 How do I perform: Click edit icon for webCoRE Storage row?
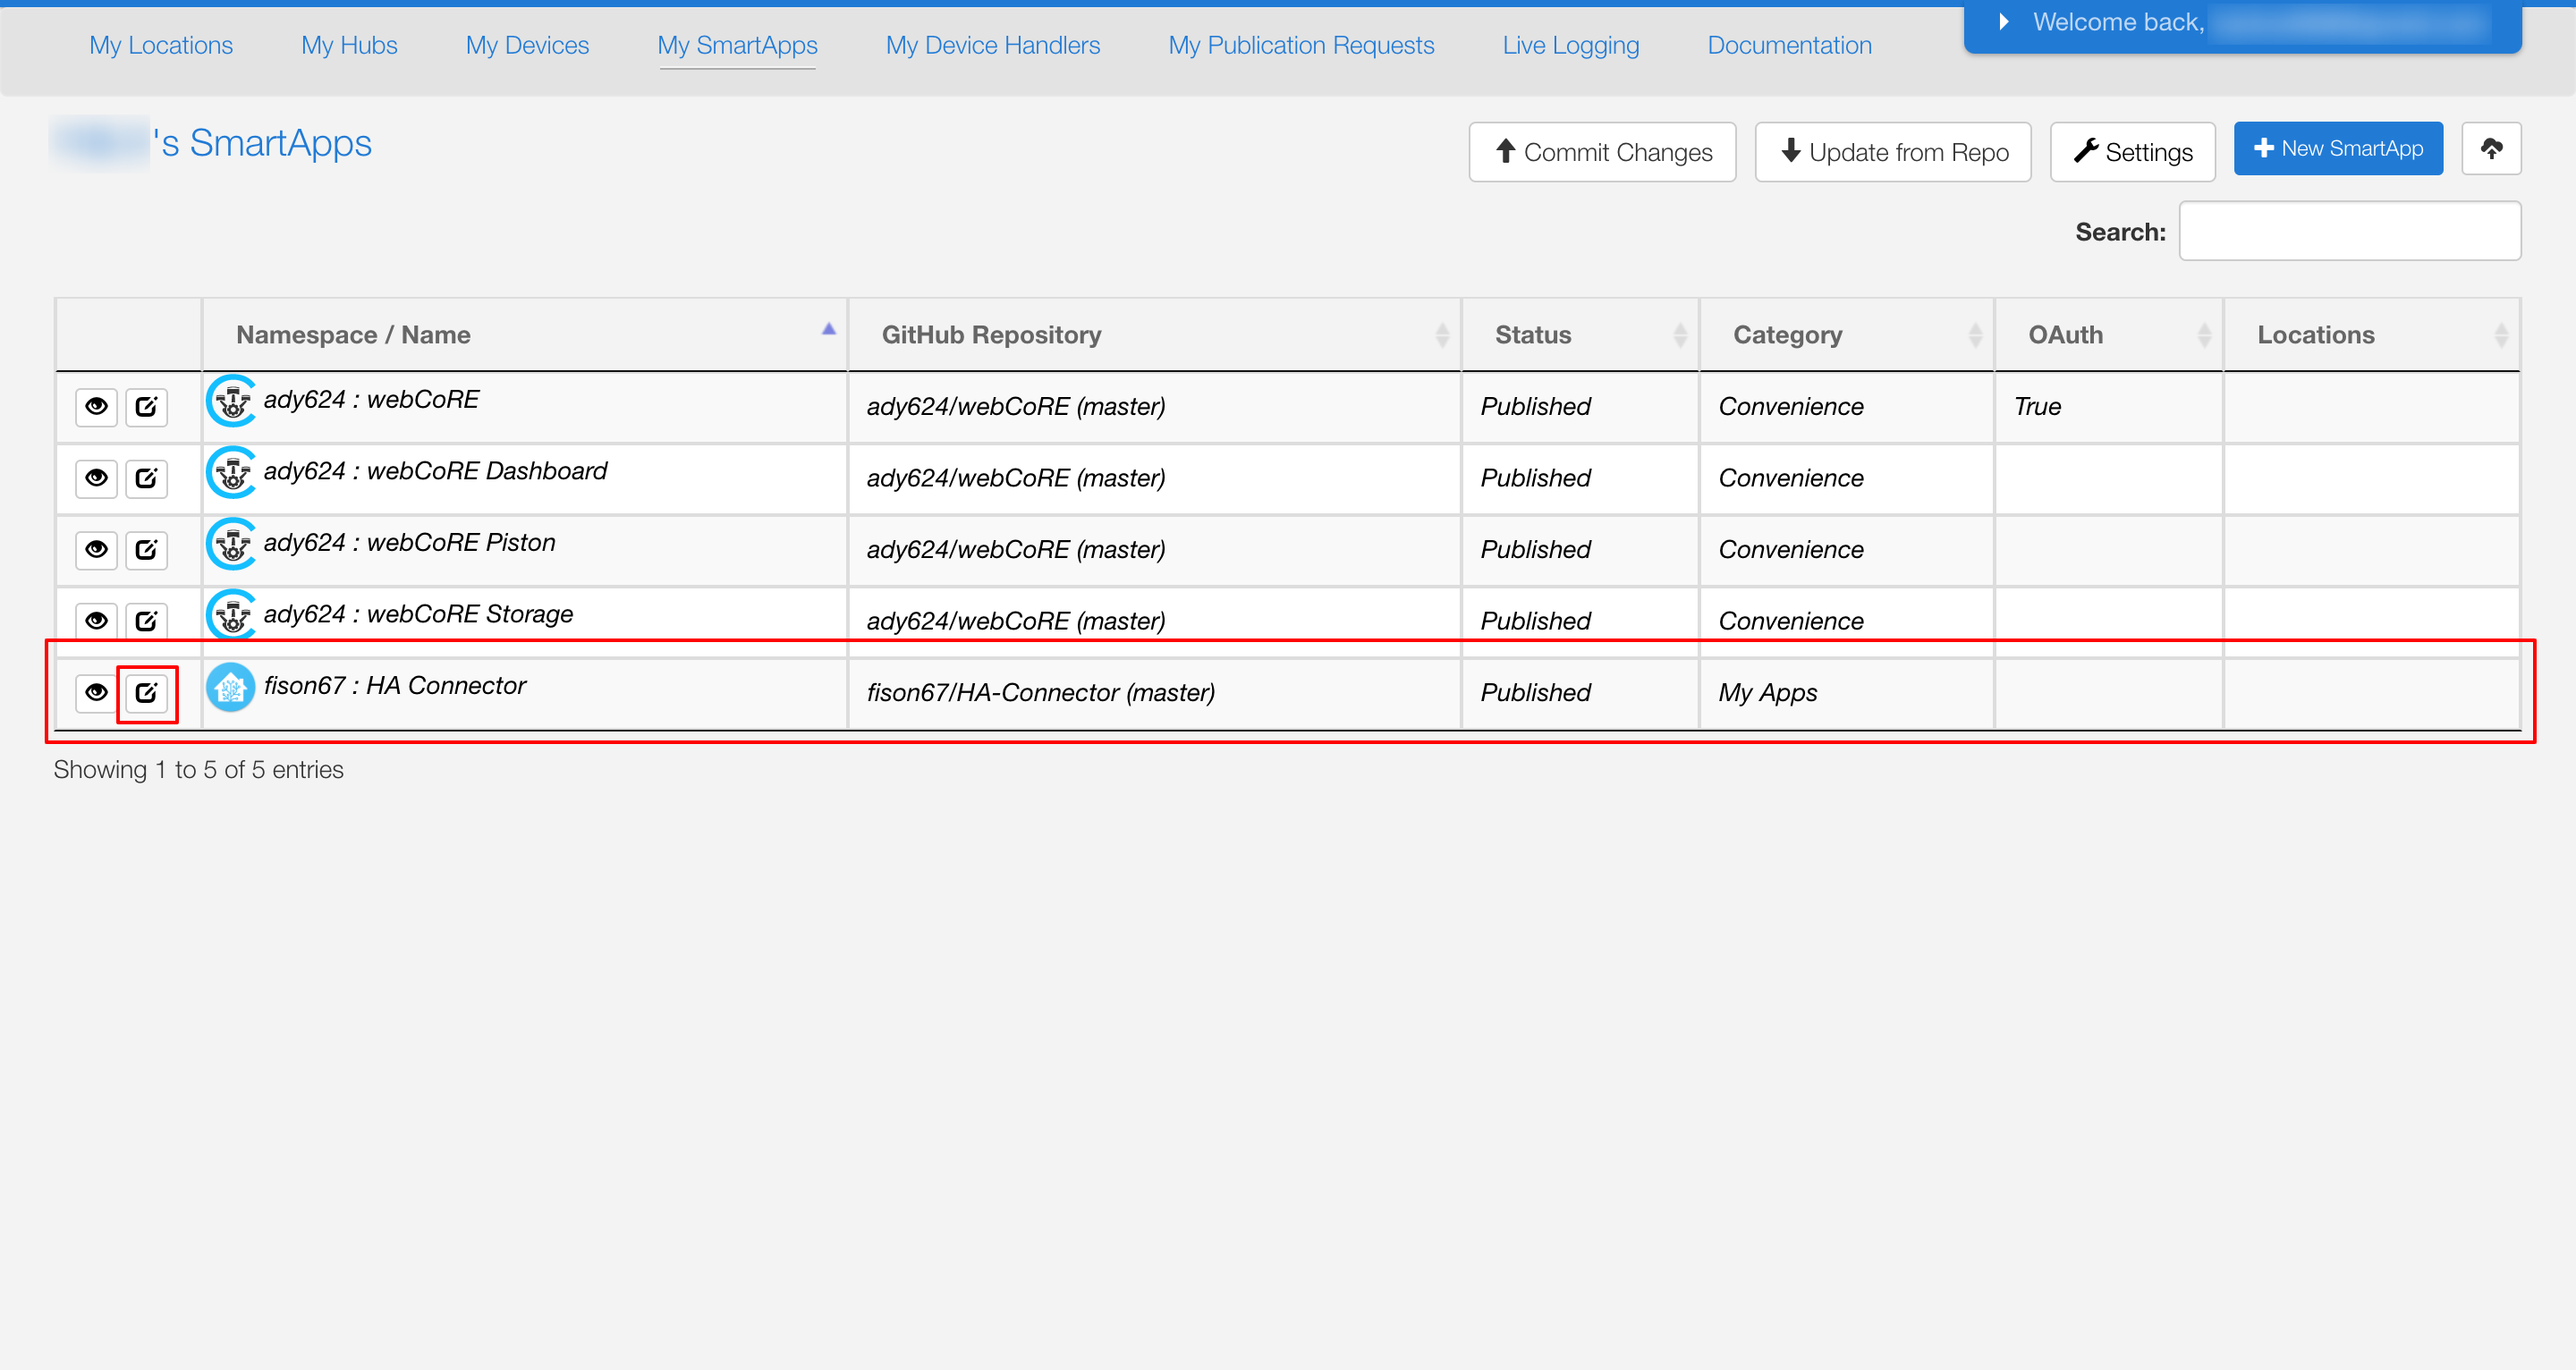pos(146,620)
